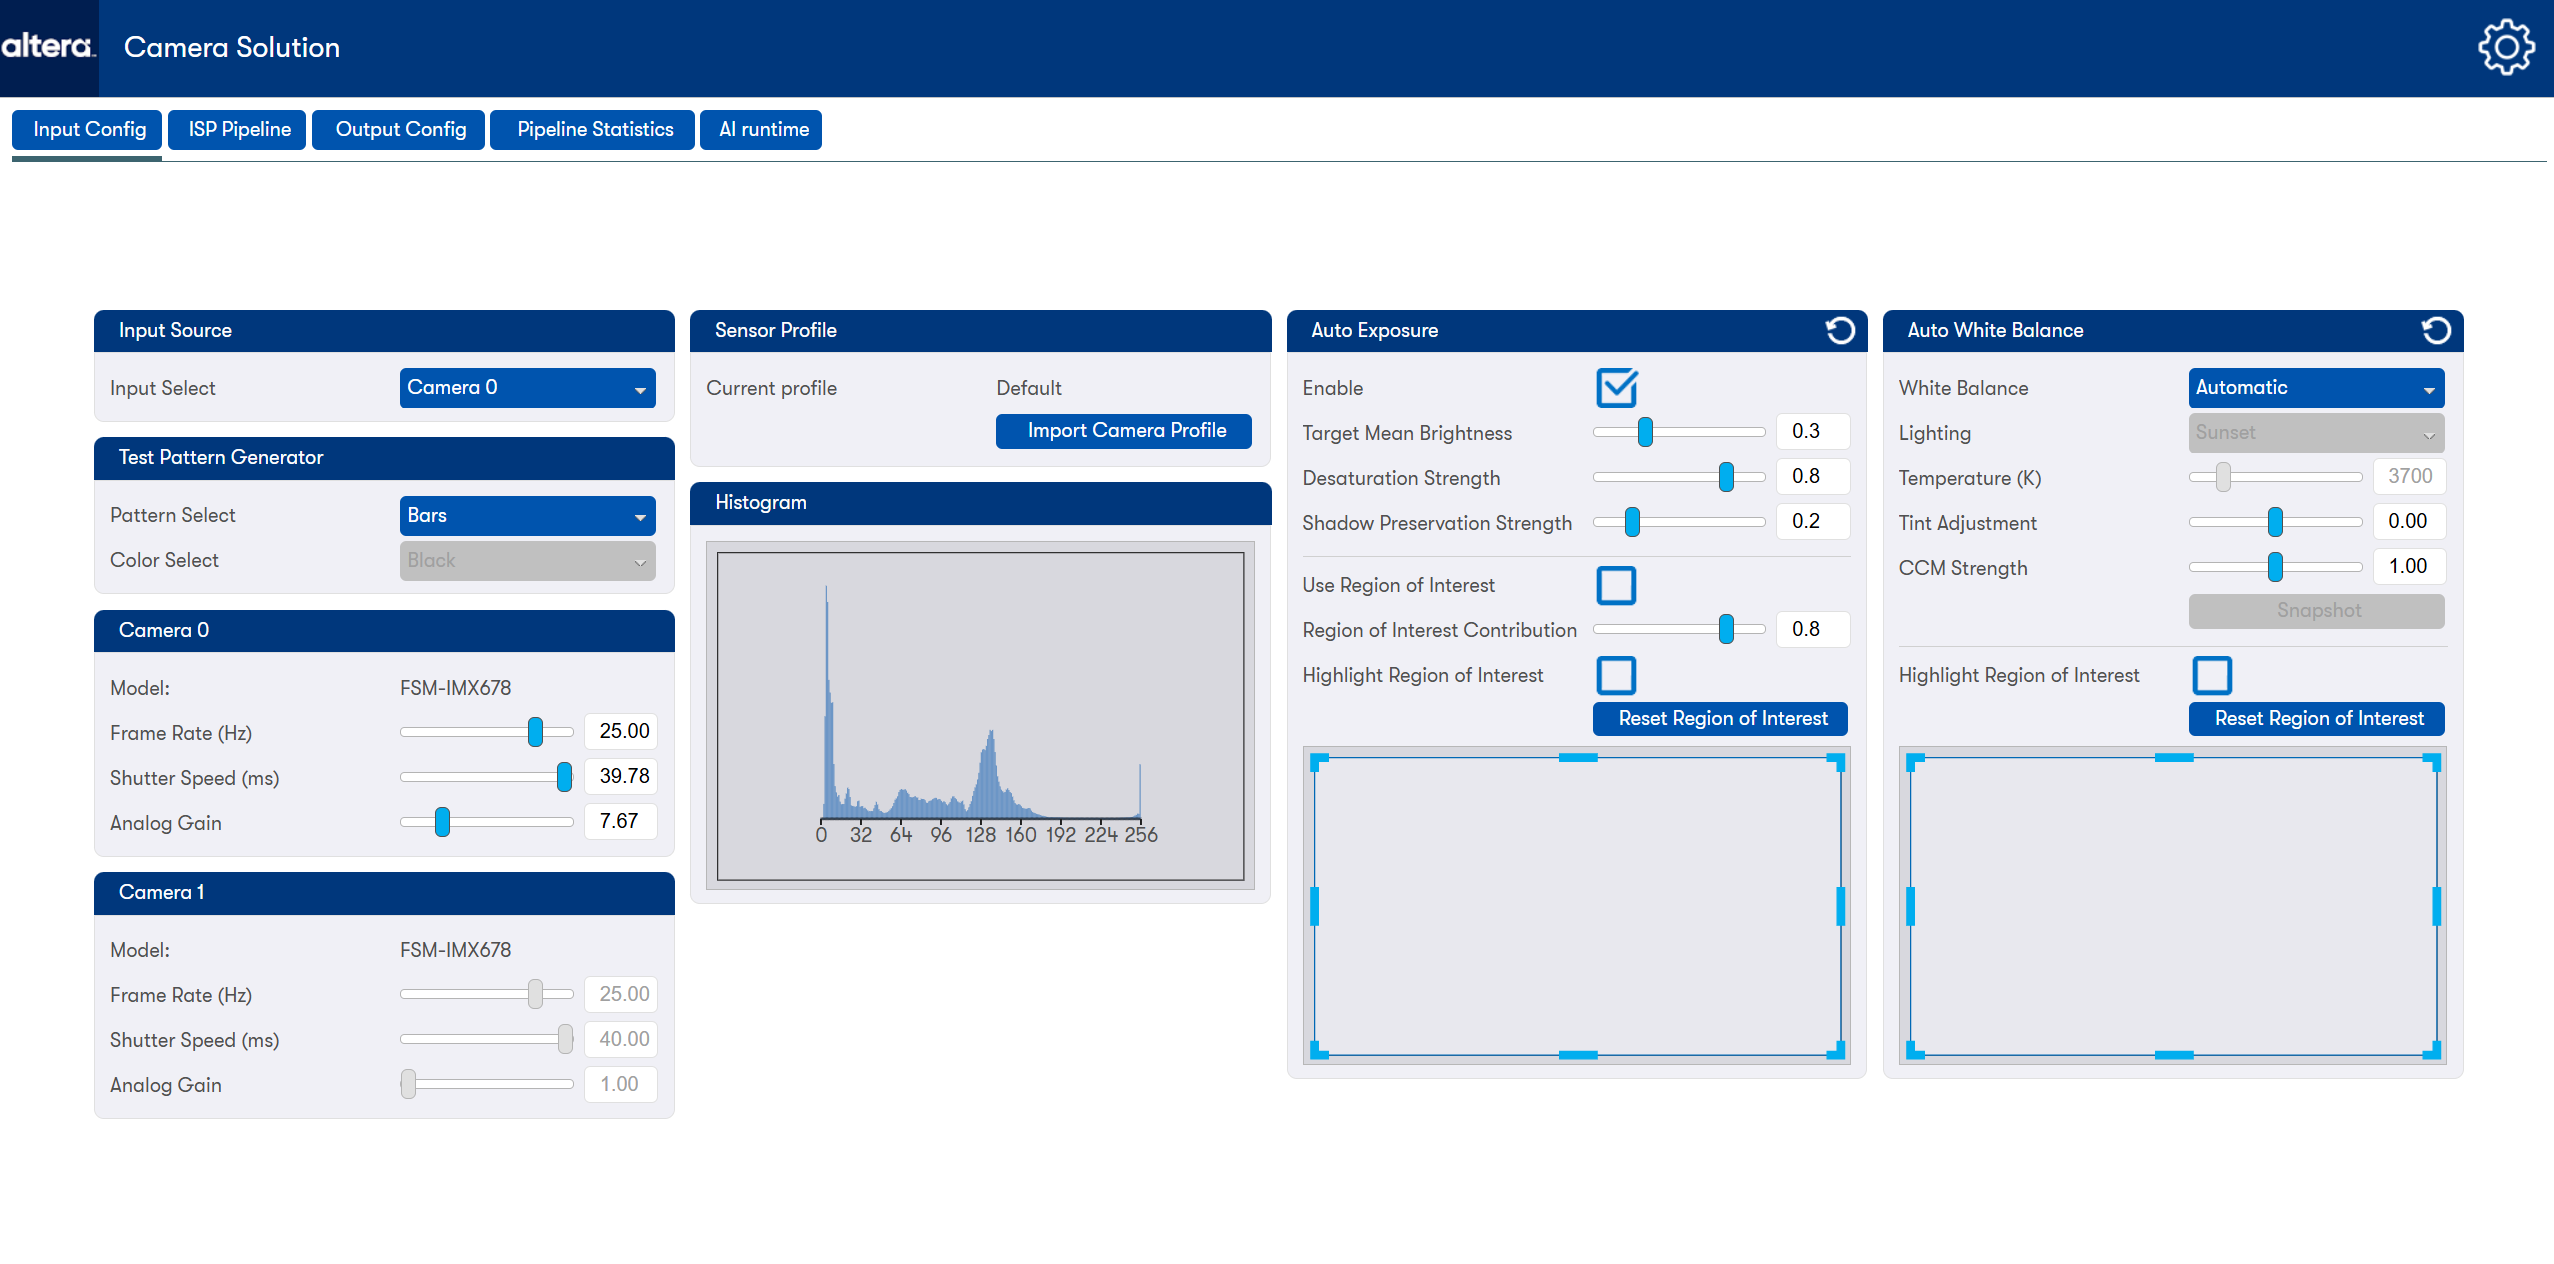Image resolution: width=2554 pixels, height=1264 pixels.
Task: Open the Input Select Camera 0 dropdown
Action: (527, 388)
